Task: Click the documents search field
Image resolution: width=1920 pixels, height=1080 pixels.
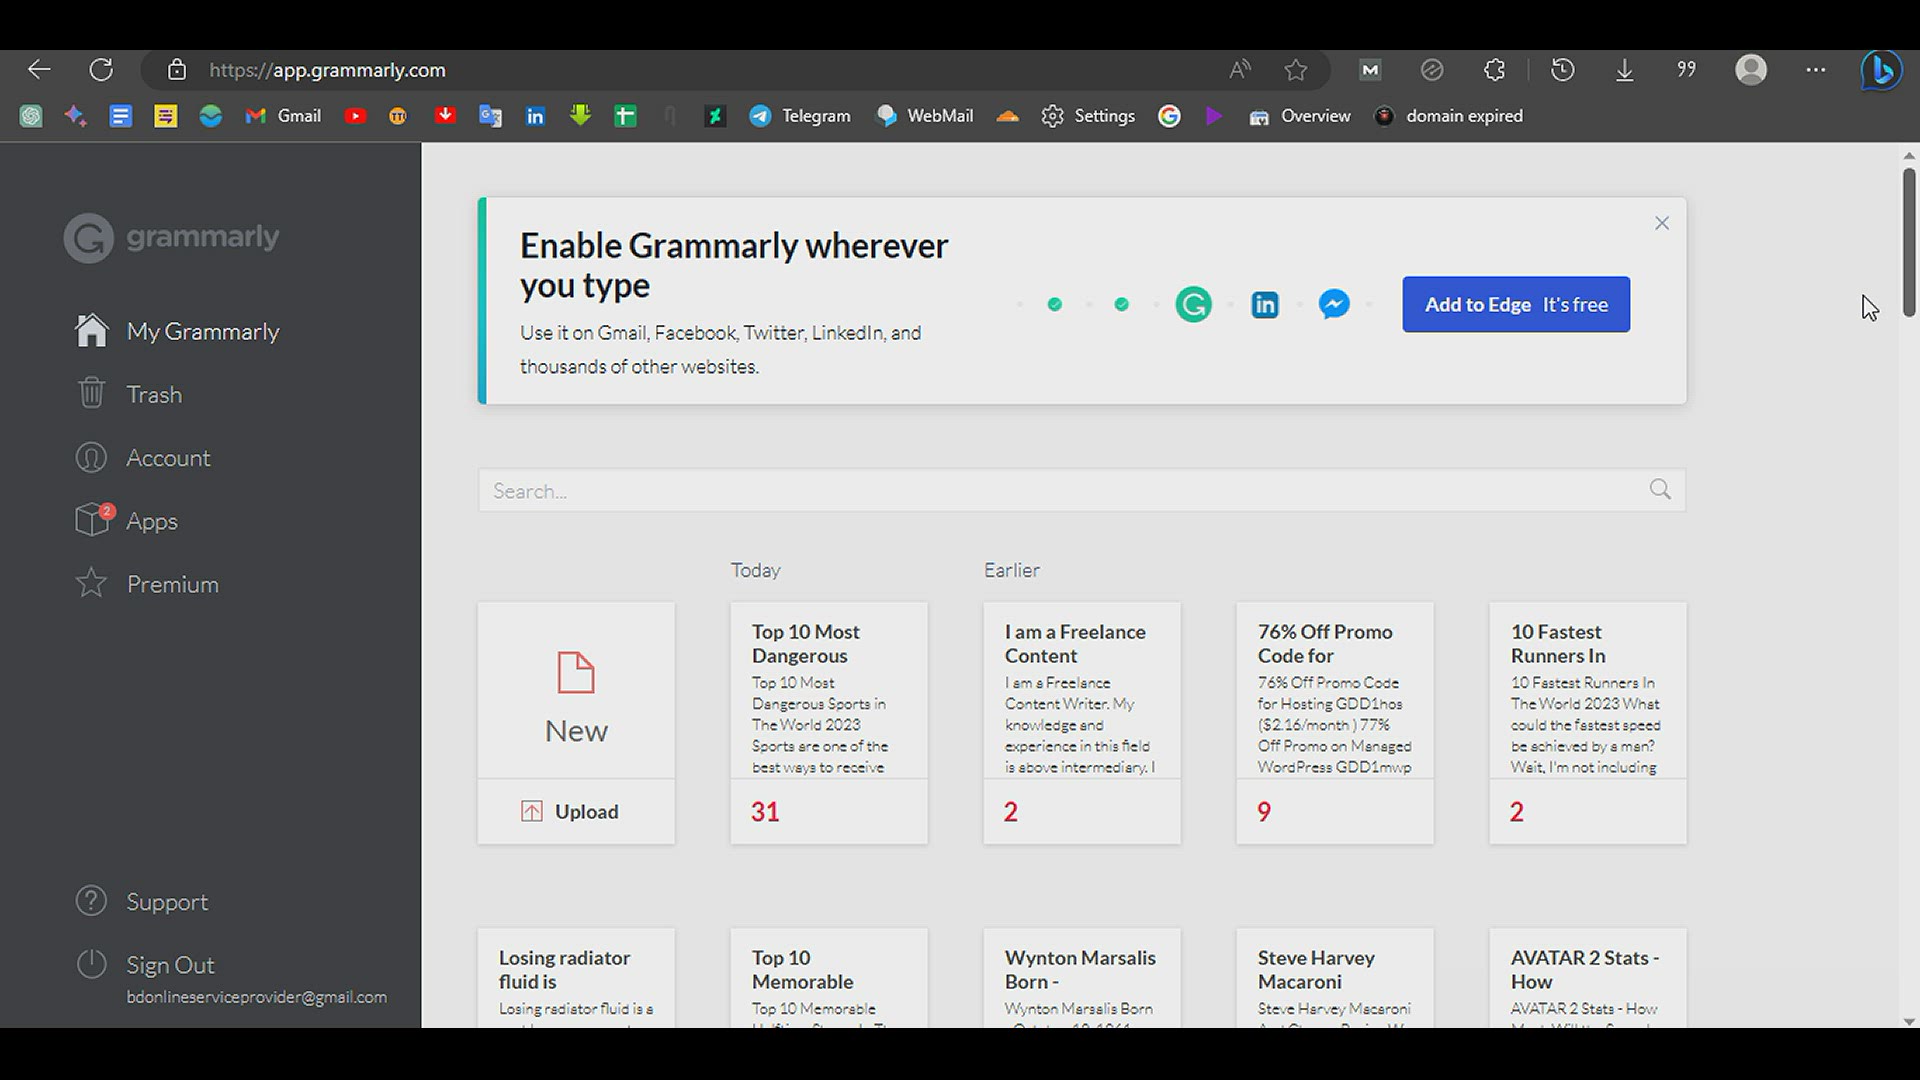Action: click(x=1000, y=490)
